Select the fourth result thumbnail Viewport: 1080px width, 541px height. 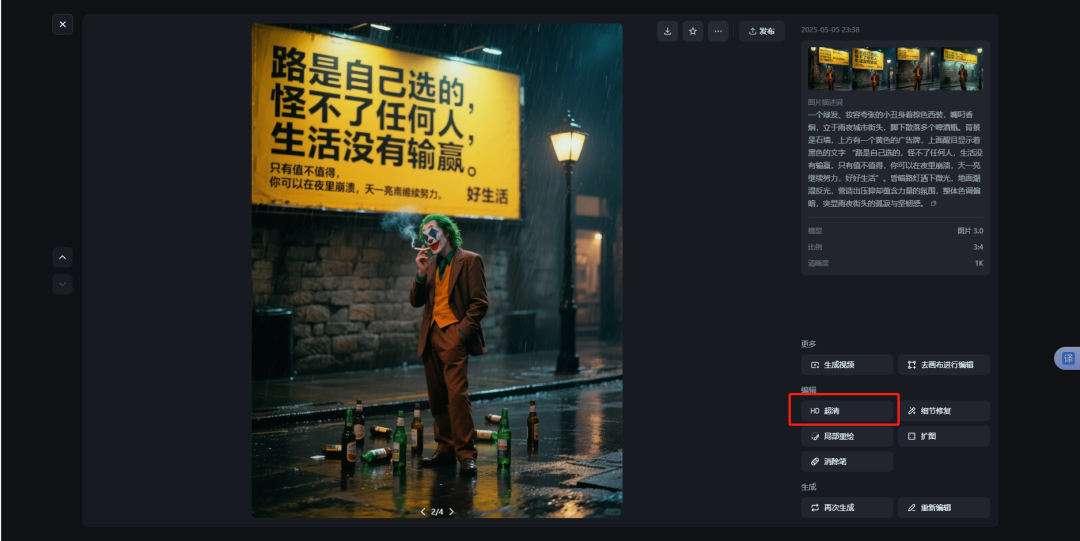pyautogui.click(x=962, y=68)
